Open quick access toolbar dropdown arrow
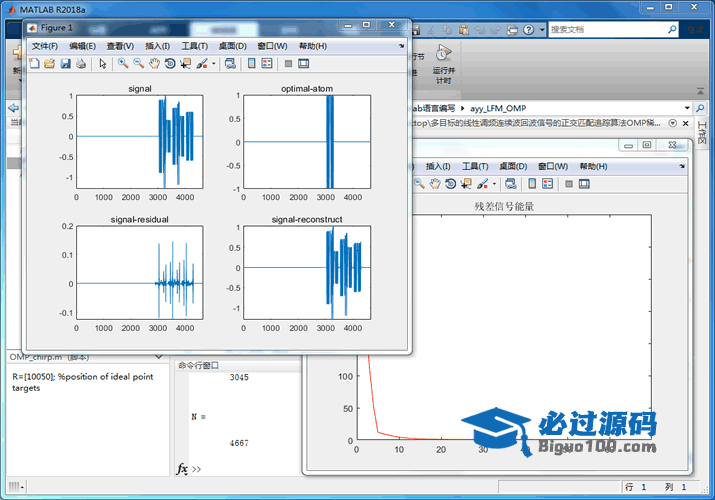The height and width of the screenshot is (500, 715). pyautogui.click(x=542, y=30)
